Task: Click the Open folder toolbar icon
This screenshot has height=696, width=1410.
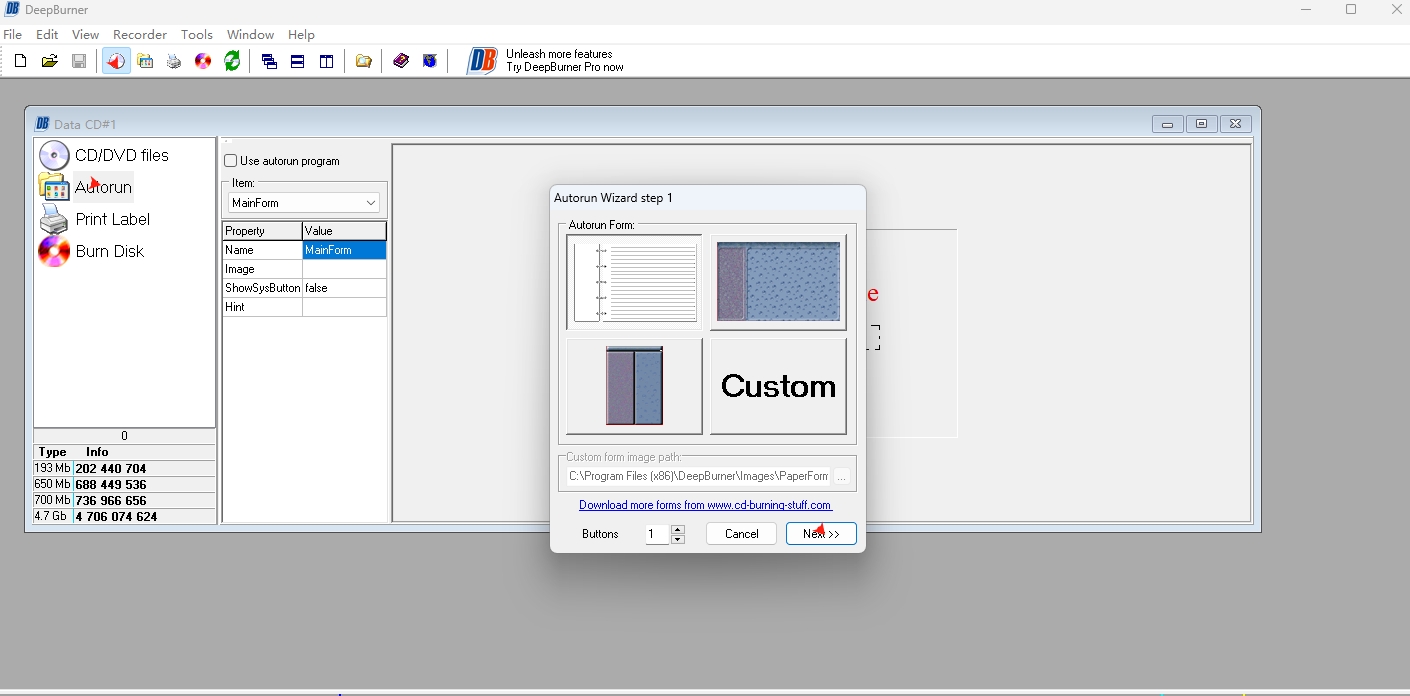Action: click(x=49, y=62)
